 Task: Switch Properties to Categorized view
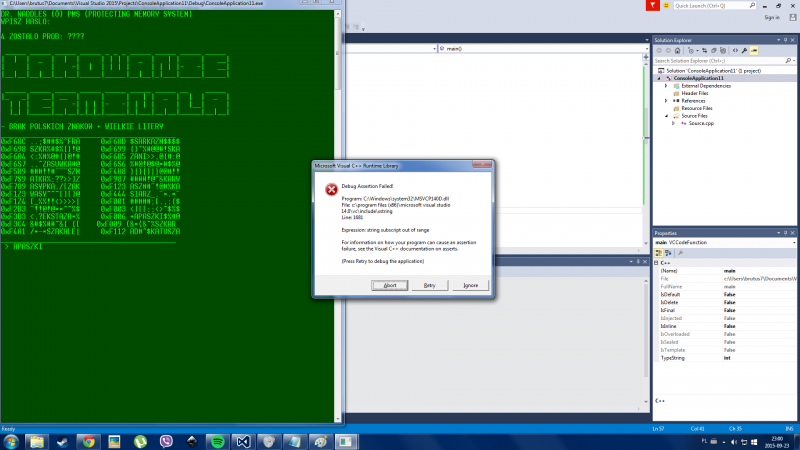(658, 252)
